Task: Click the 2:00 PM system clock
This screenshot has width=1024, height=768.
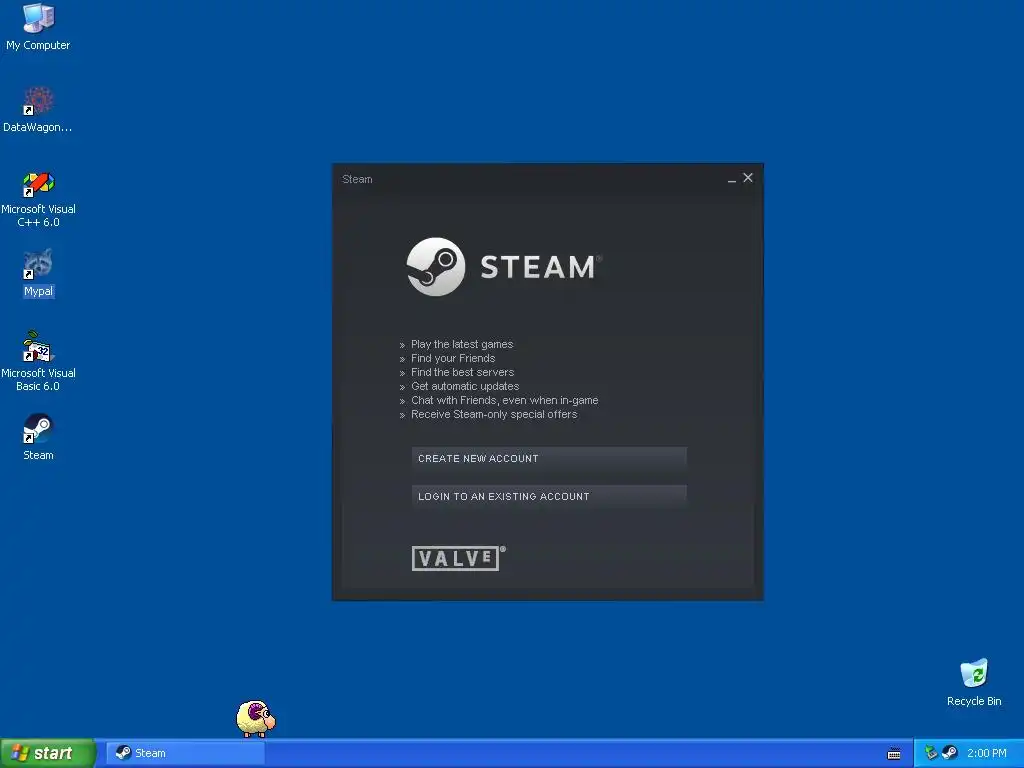Action: (987, 753)
